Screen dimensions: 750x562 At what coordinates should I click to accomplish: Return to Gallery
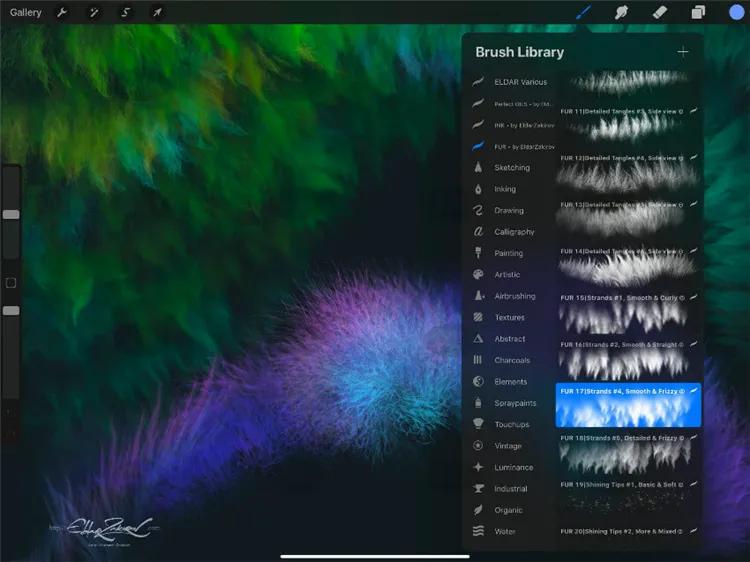[25, 12]
